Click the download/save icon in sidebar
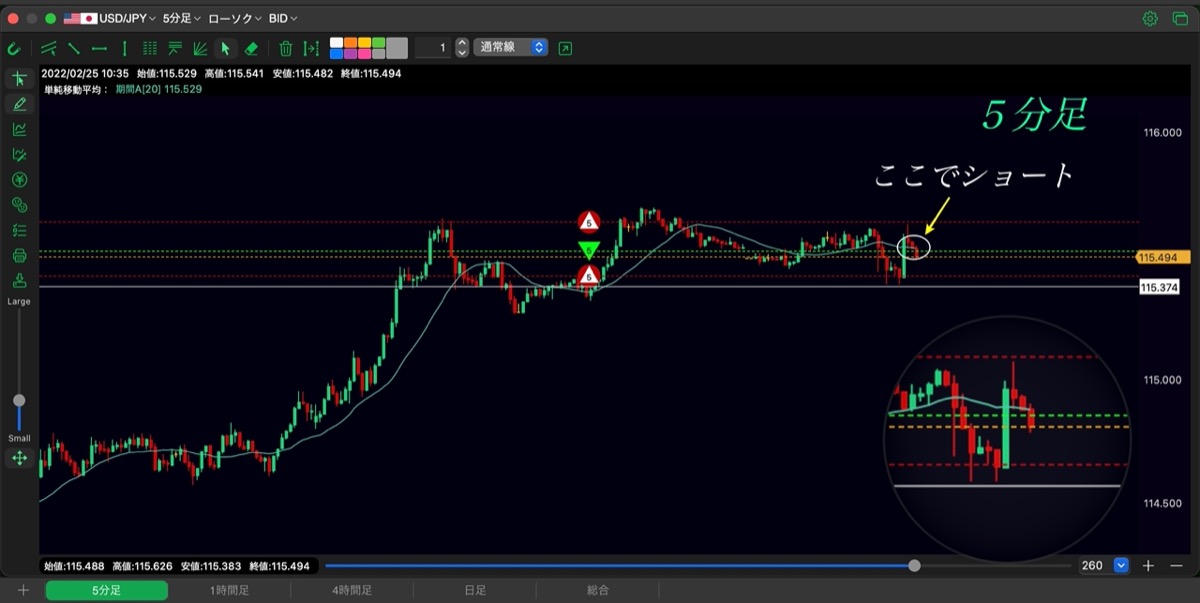The width and height of the screenshot is (1200, 603). 19,280
